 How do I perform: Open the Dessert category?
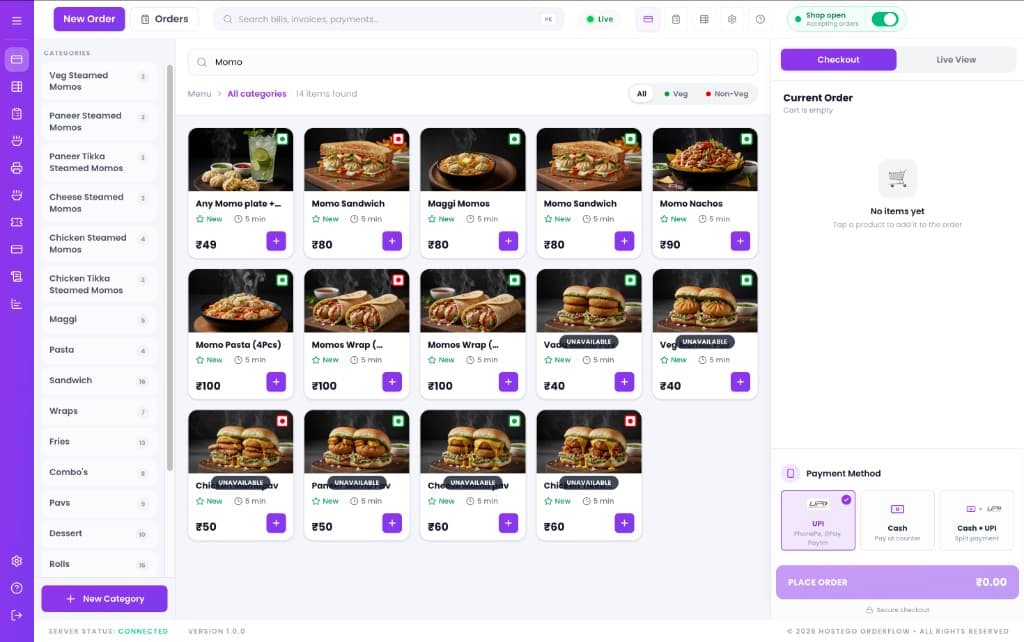99,534
